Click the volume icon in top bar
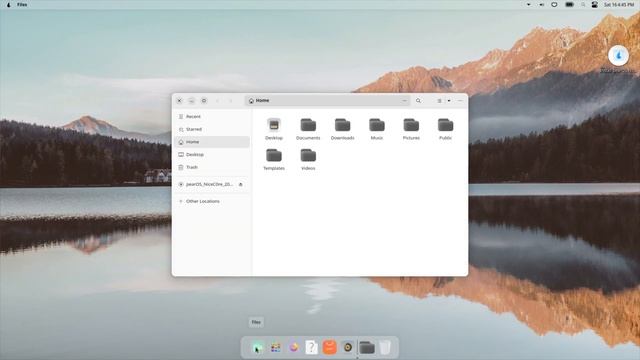Viewport: 640px width, 360px height. (x=542, y=4)
